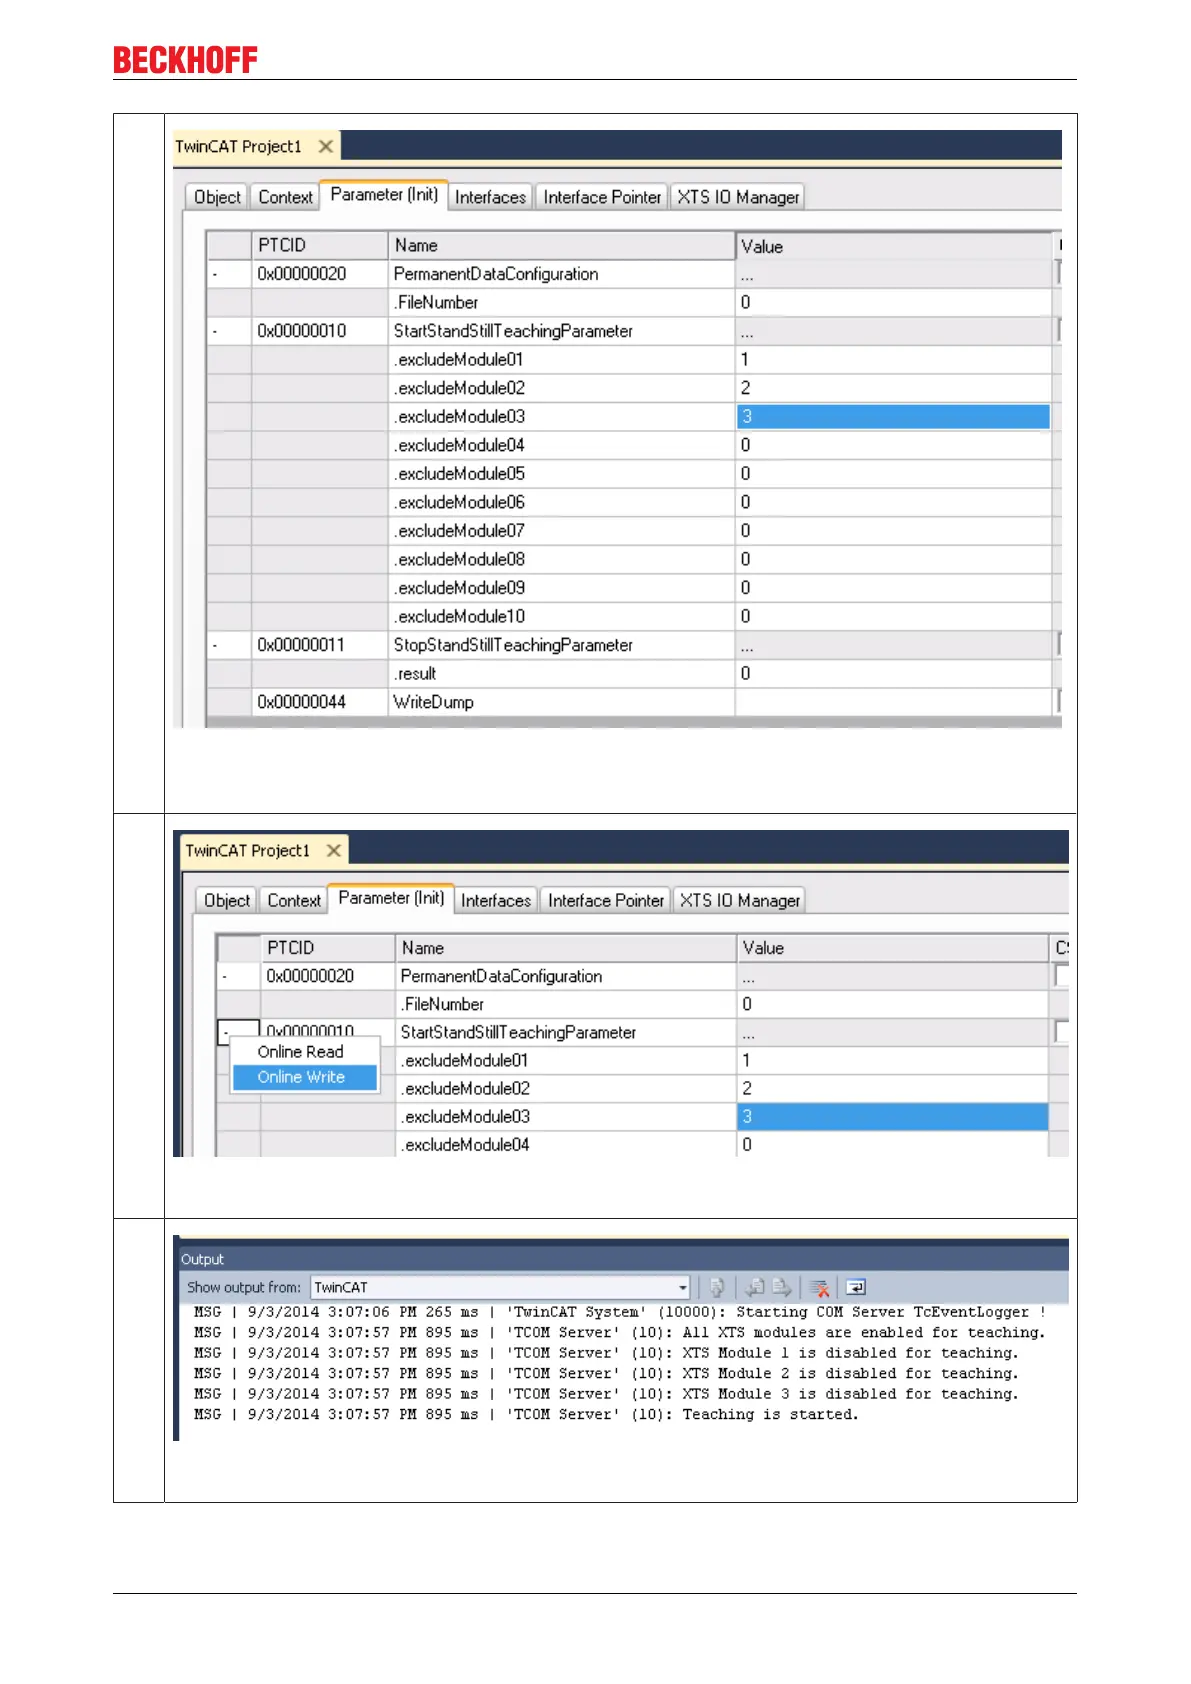Select .excludeModule08 name cell
The width and height of the screenshot is (1191, 1684).
561,559
